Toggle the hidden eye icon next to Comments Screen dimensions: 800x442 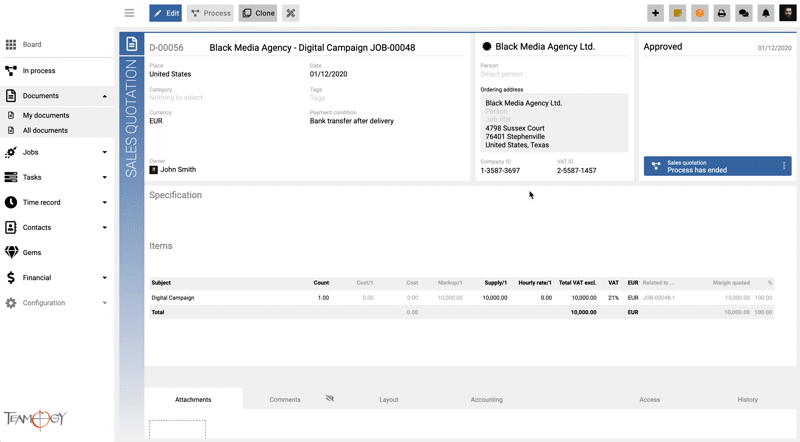point(330,398)
